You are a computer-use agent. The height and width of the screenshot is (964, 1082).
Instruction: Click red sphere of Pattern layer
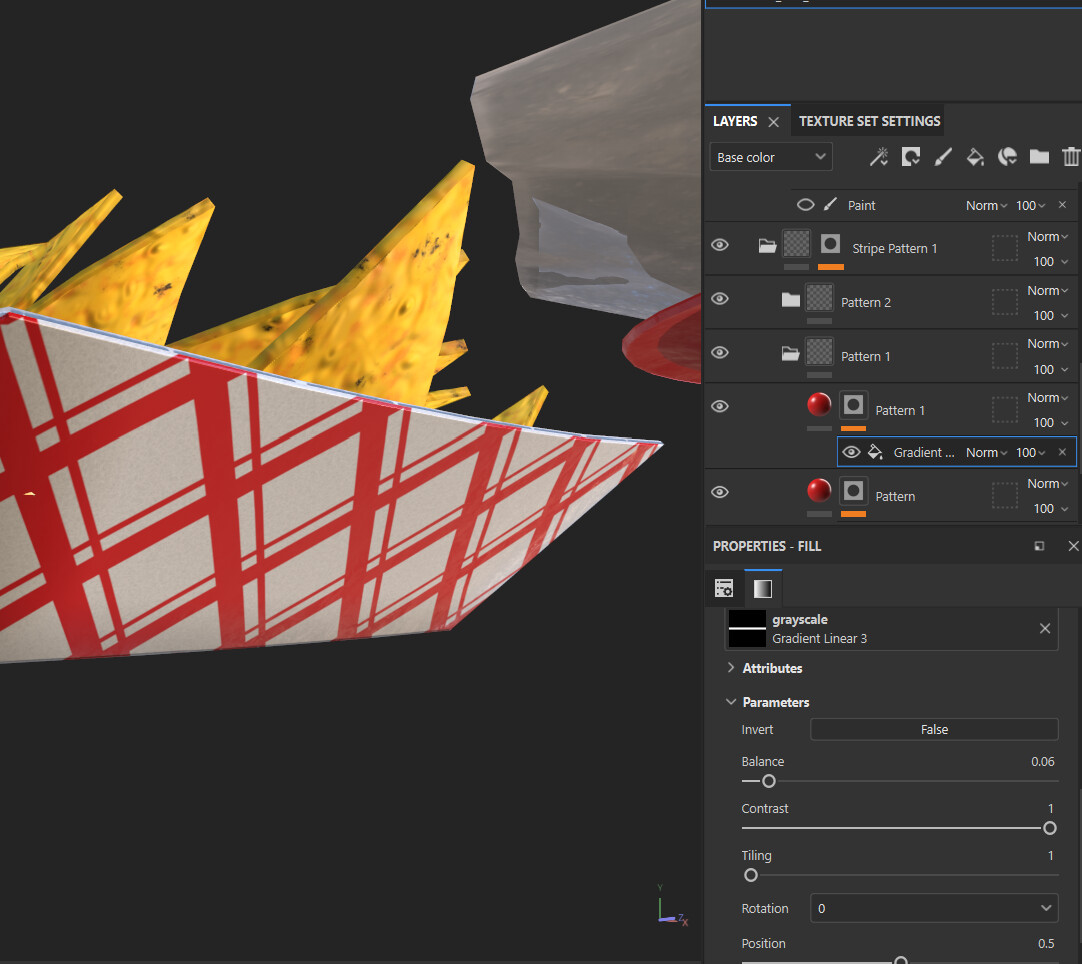click(x=819, y=491)
